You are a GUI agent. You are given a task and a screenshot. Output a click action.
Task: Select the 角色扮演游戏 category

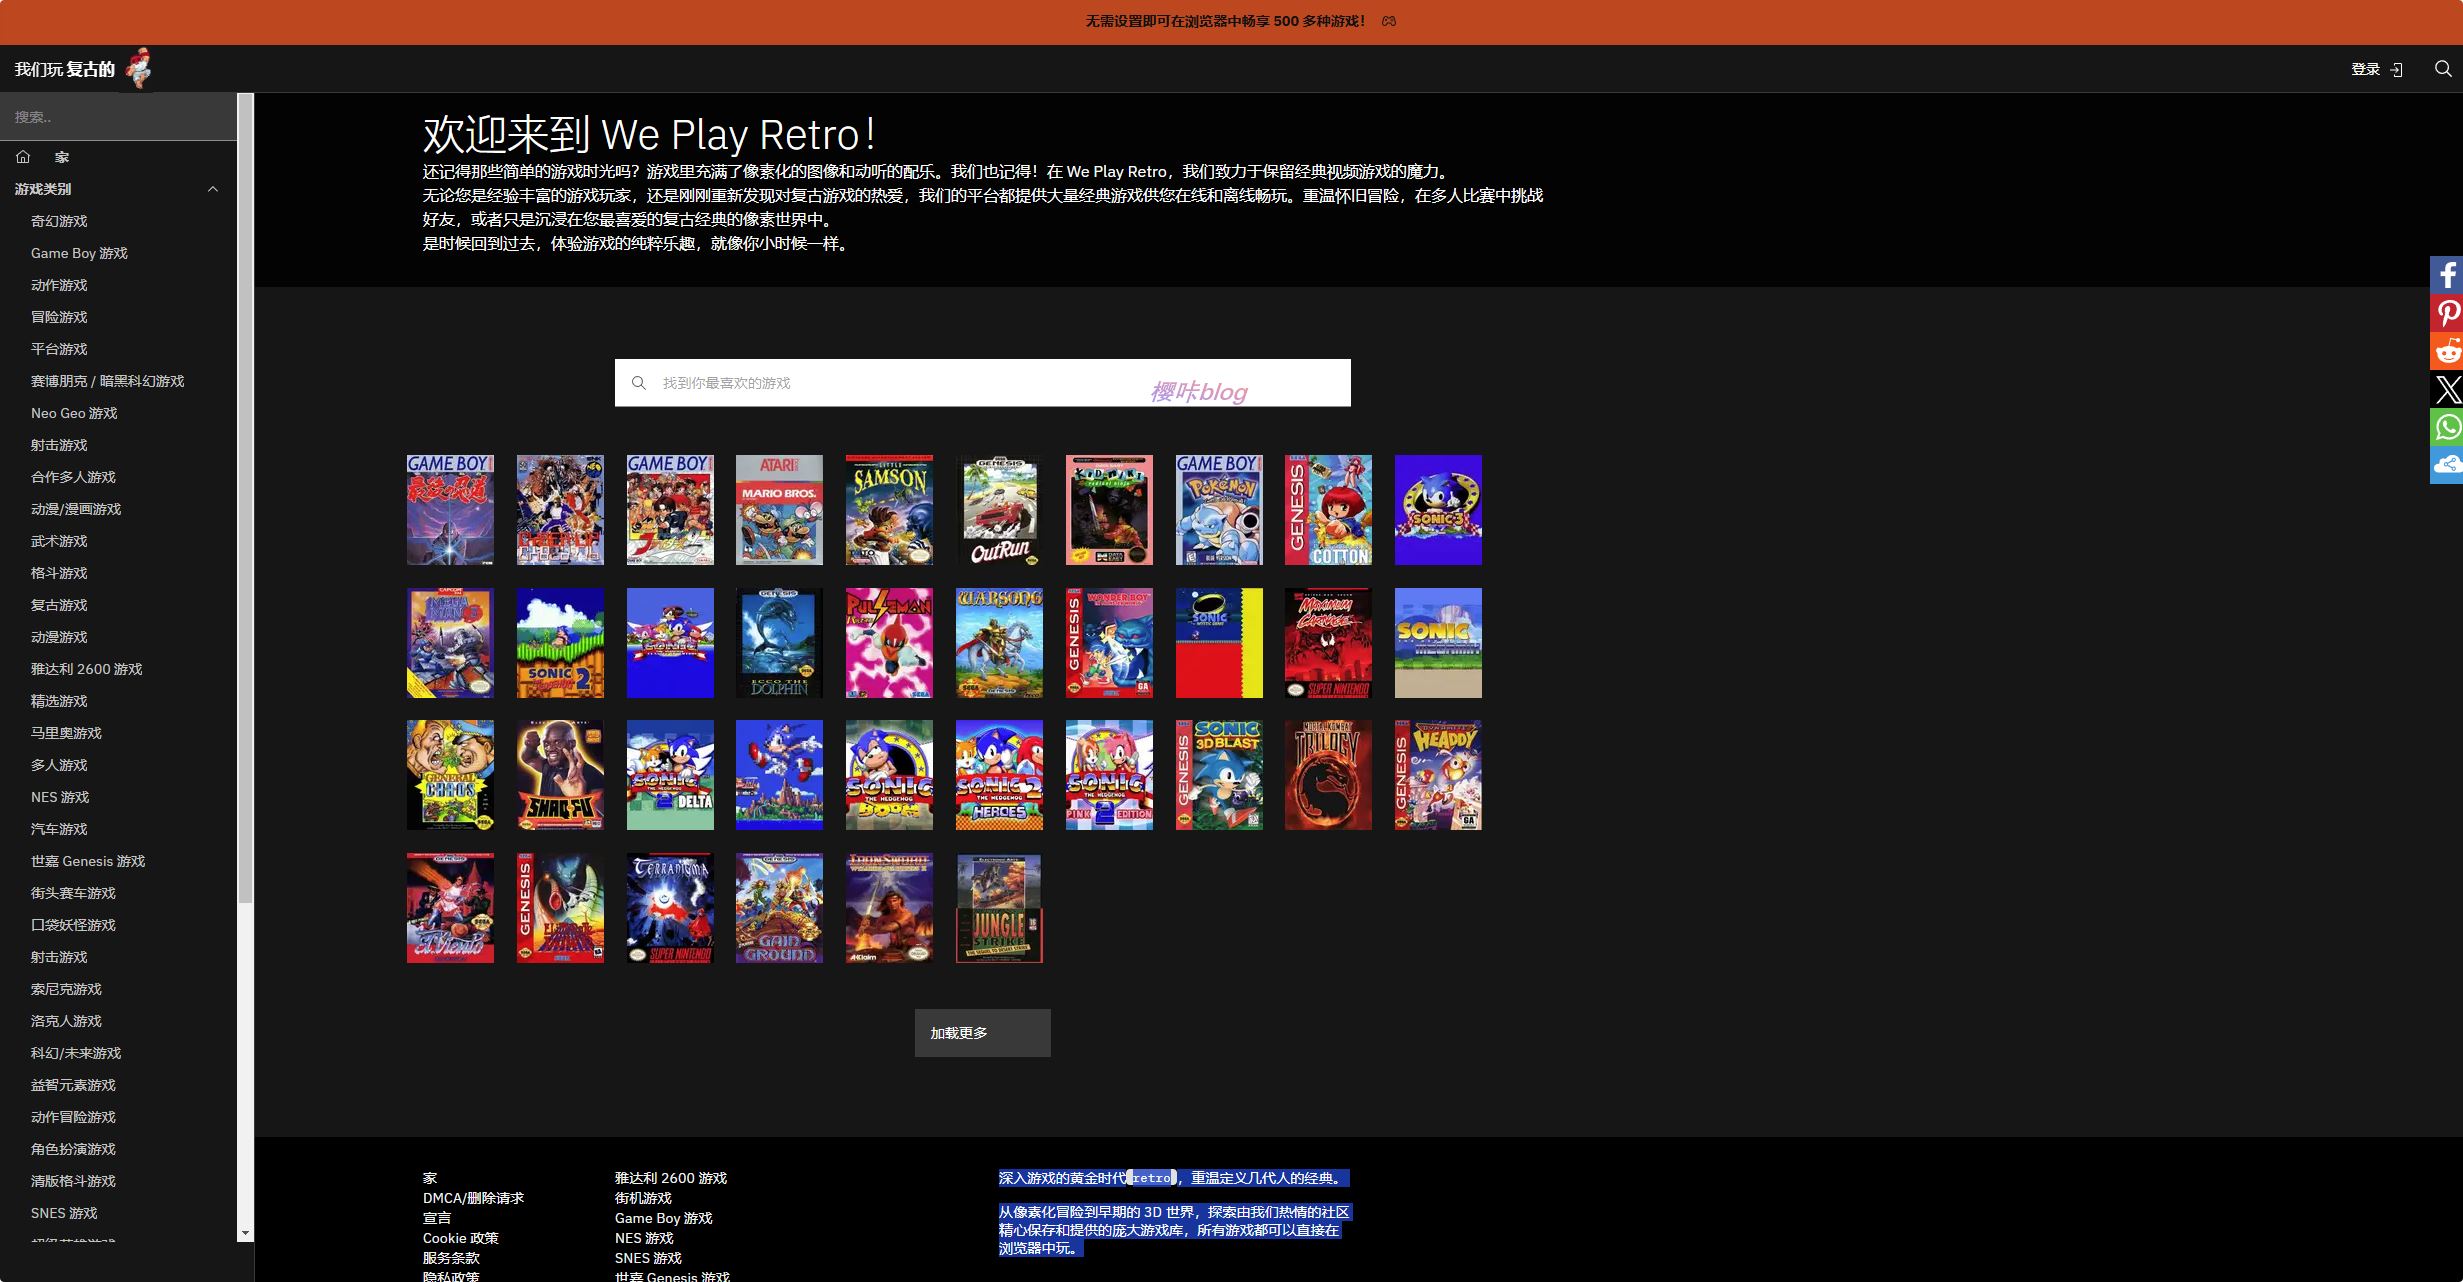(x=73, y=1149)
